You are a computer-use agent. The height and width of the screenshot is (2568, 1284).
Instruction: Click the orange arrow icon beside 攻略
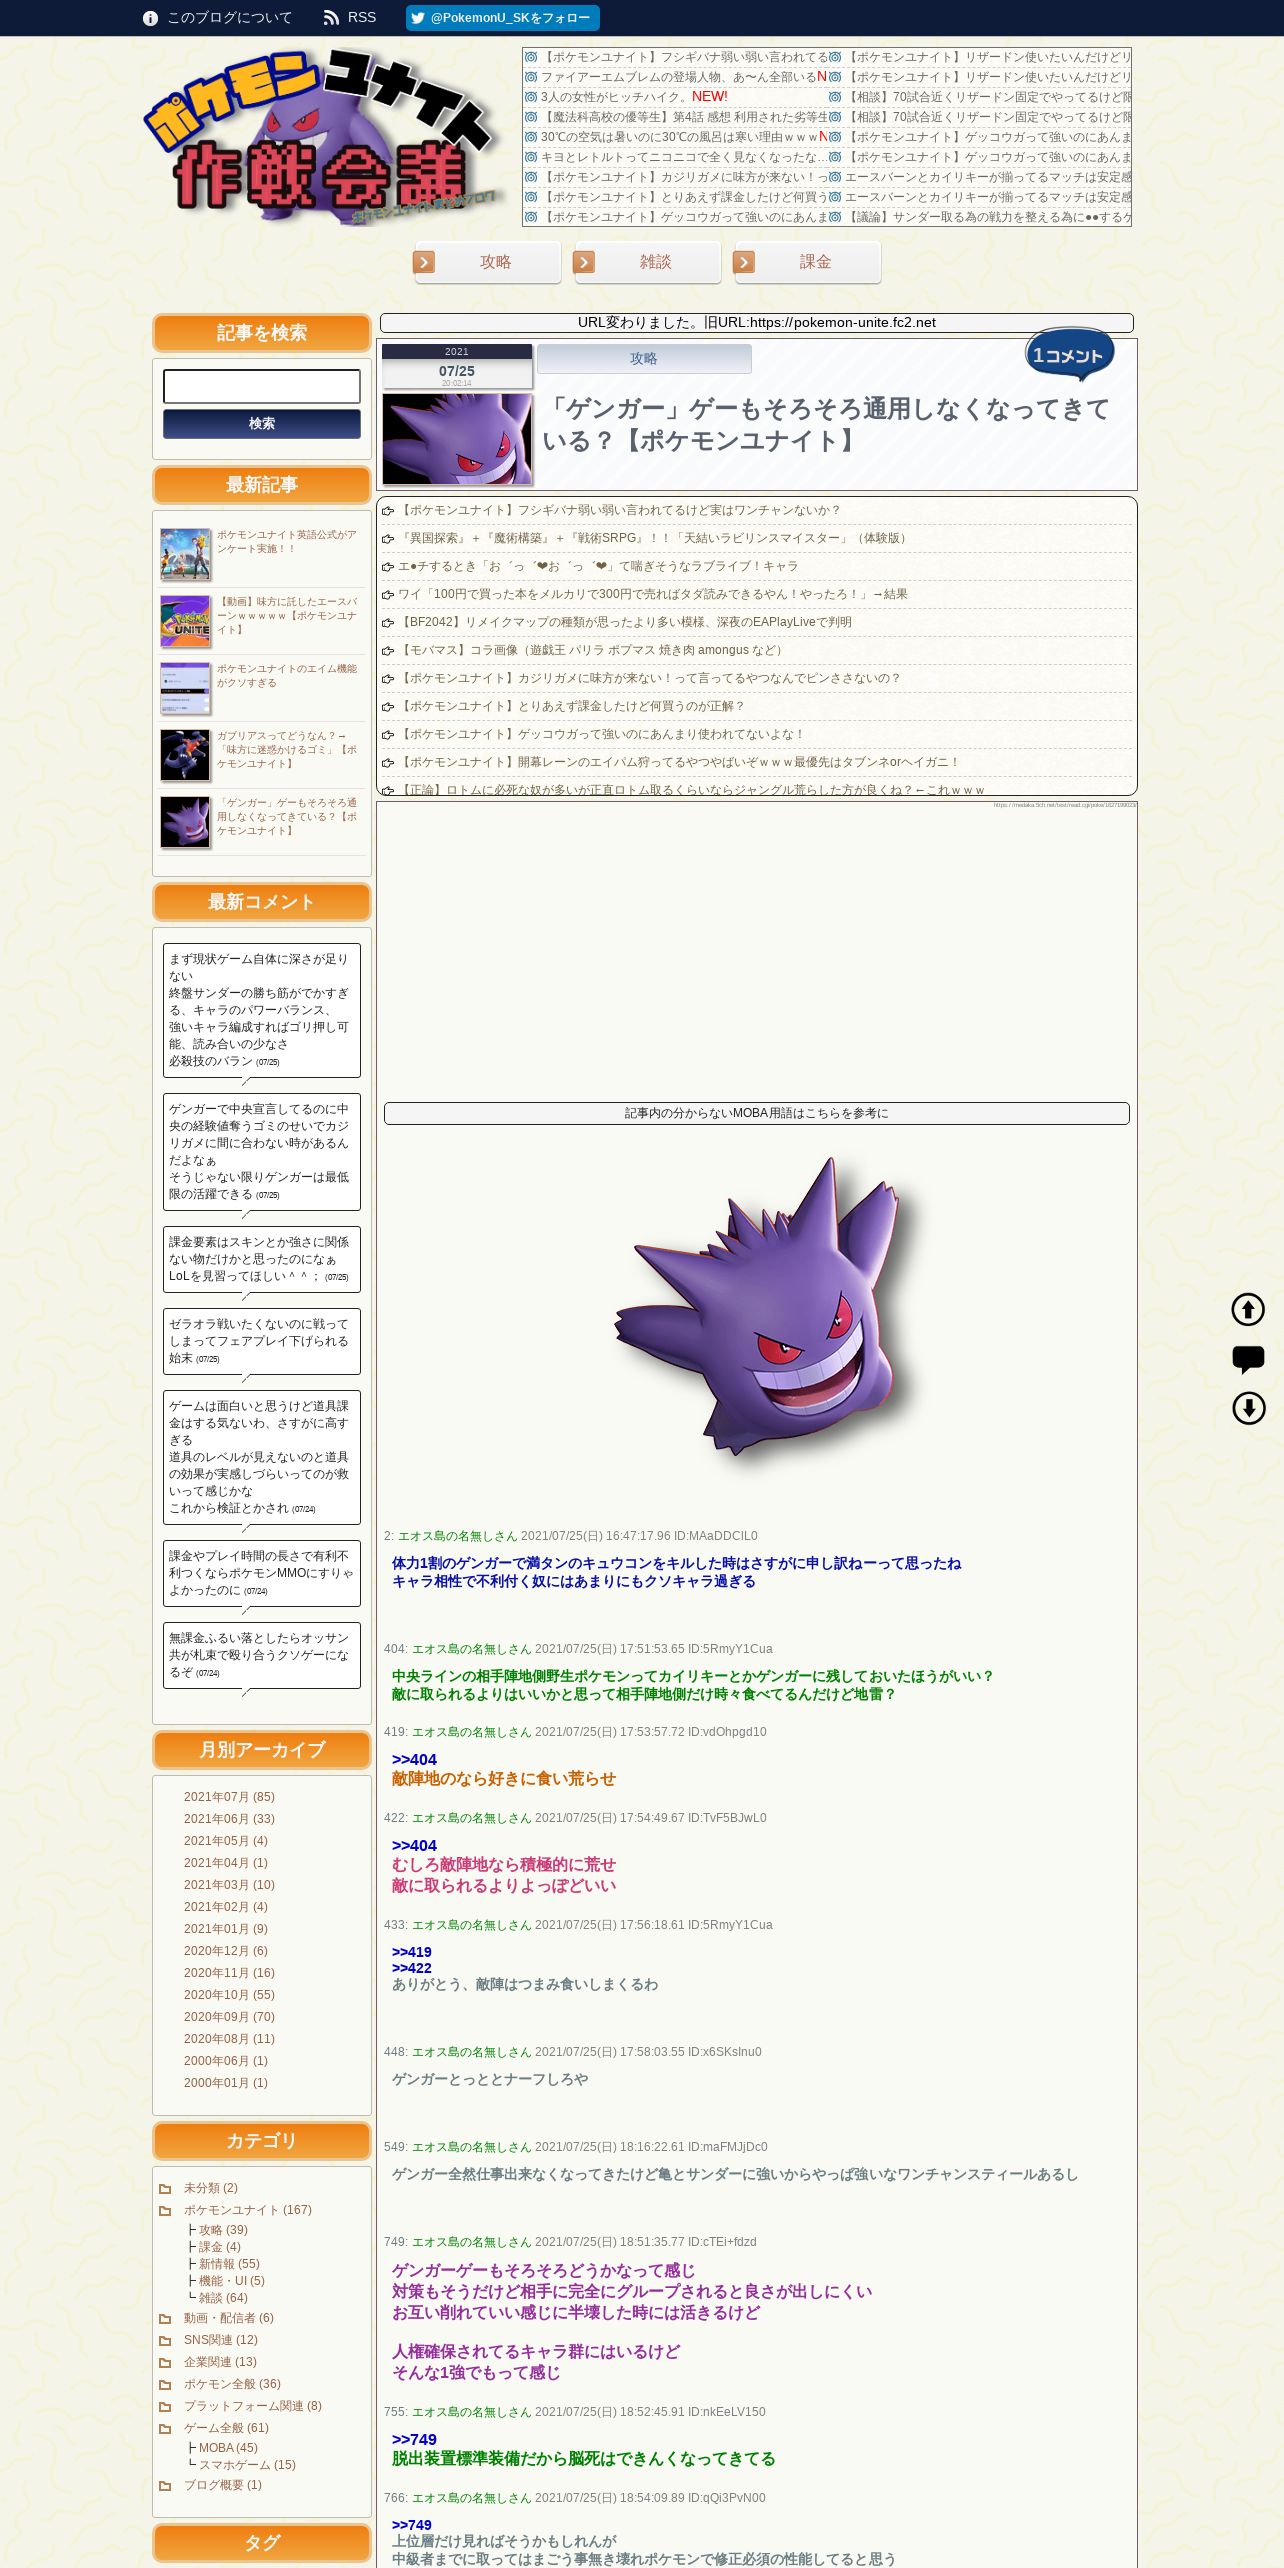[424, 262]
